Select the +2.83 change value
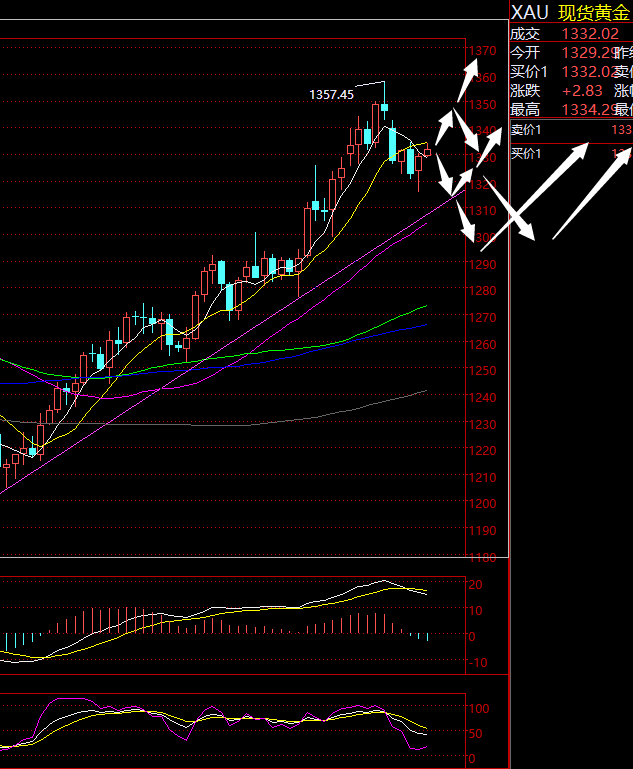This screenshot has height=769, width=633. click(x=582, y=91)
